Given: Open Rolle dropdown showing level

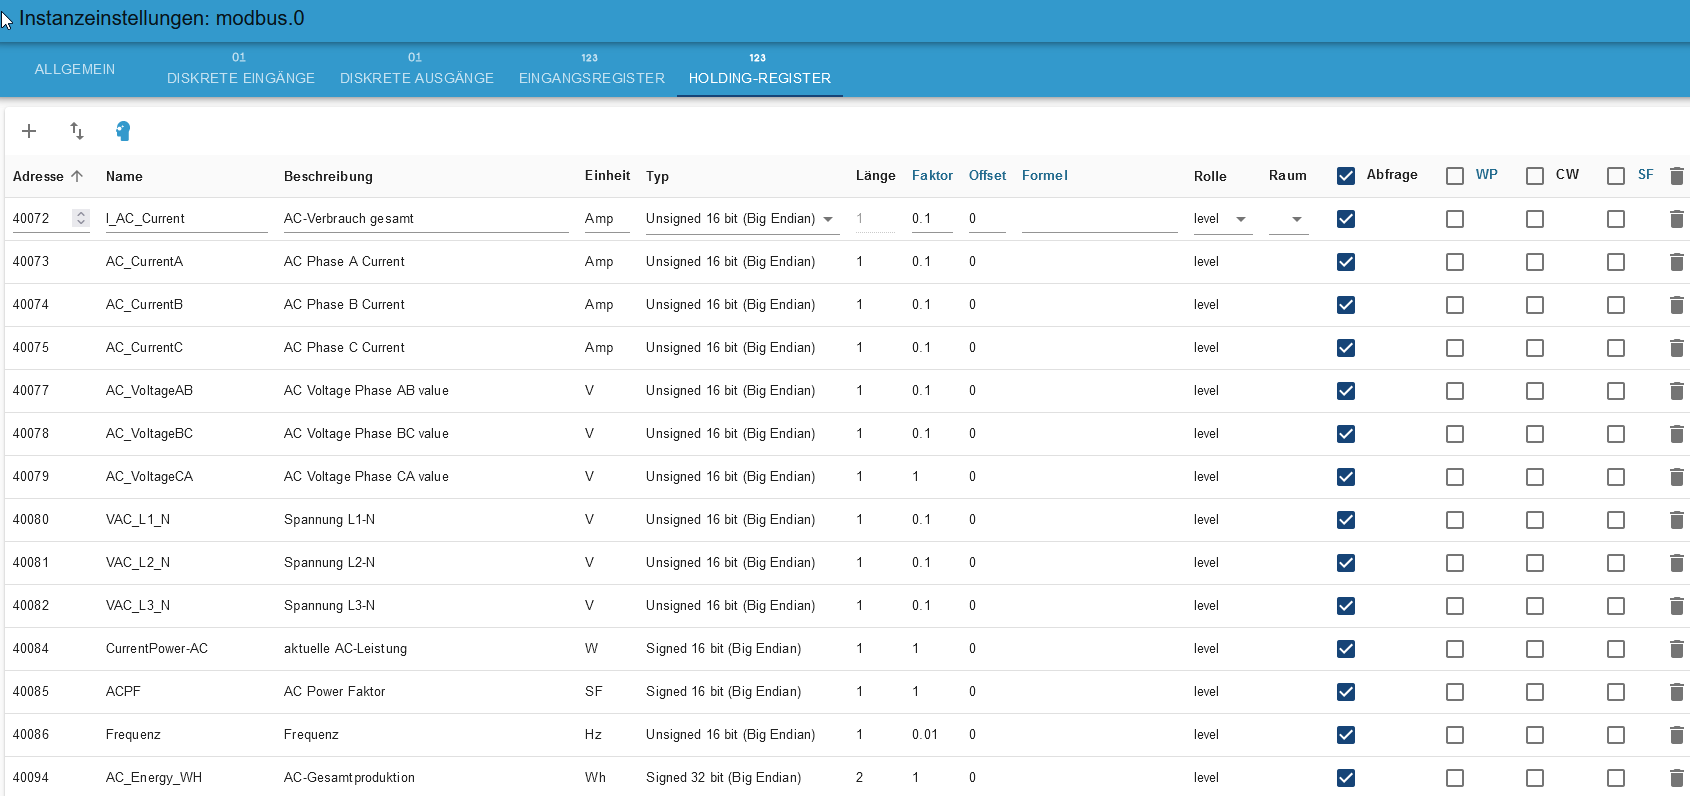Looking at the screenshot, I should click(1223, 219).
